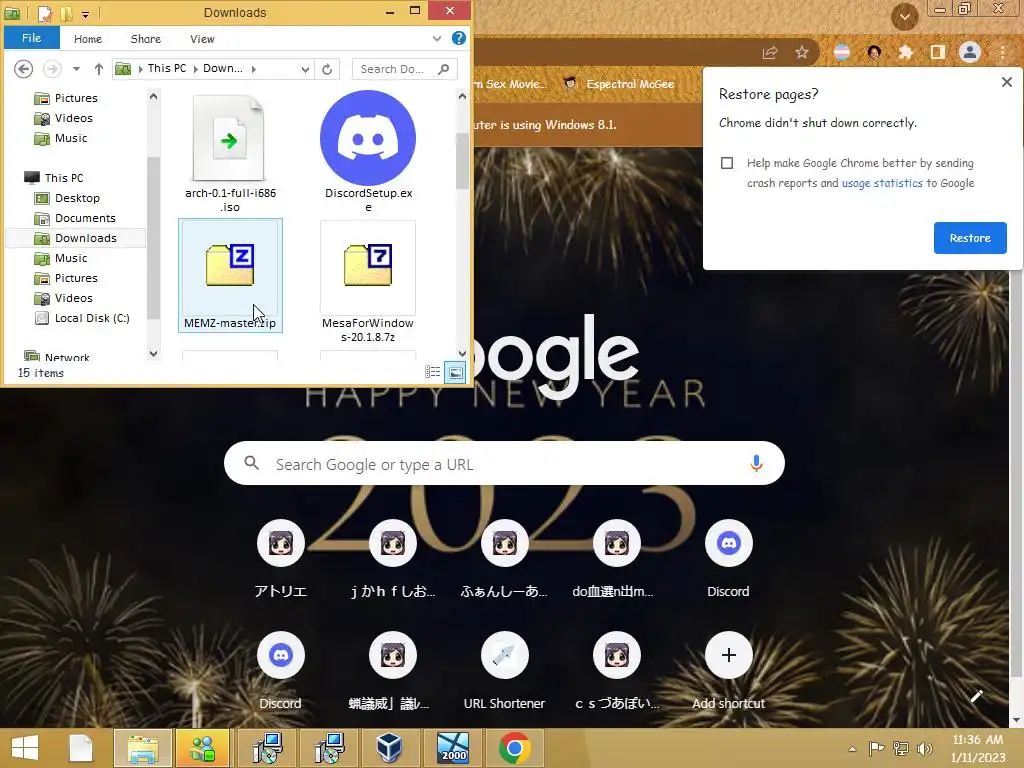Open Quick Access Toolbar customize dropdown
This screenshot has height=768, width=1024.
pyautogui.click(x=86, y=13)
